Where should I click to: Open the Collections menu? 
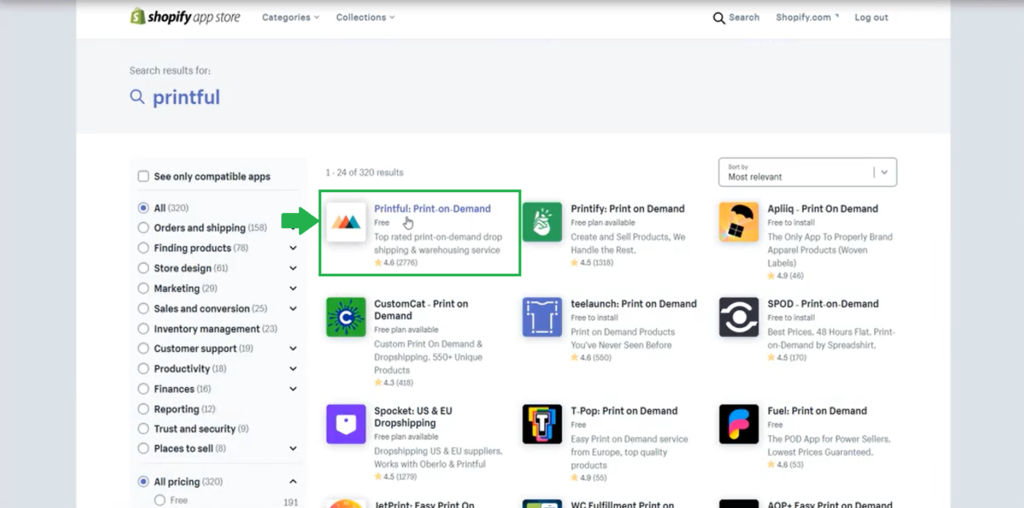pyautogui.click(x=366, y=18)
